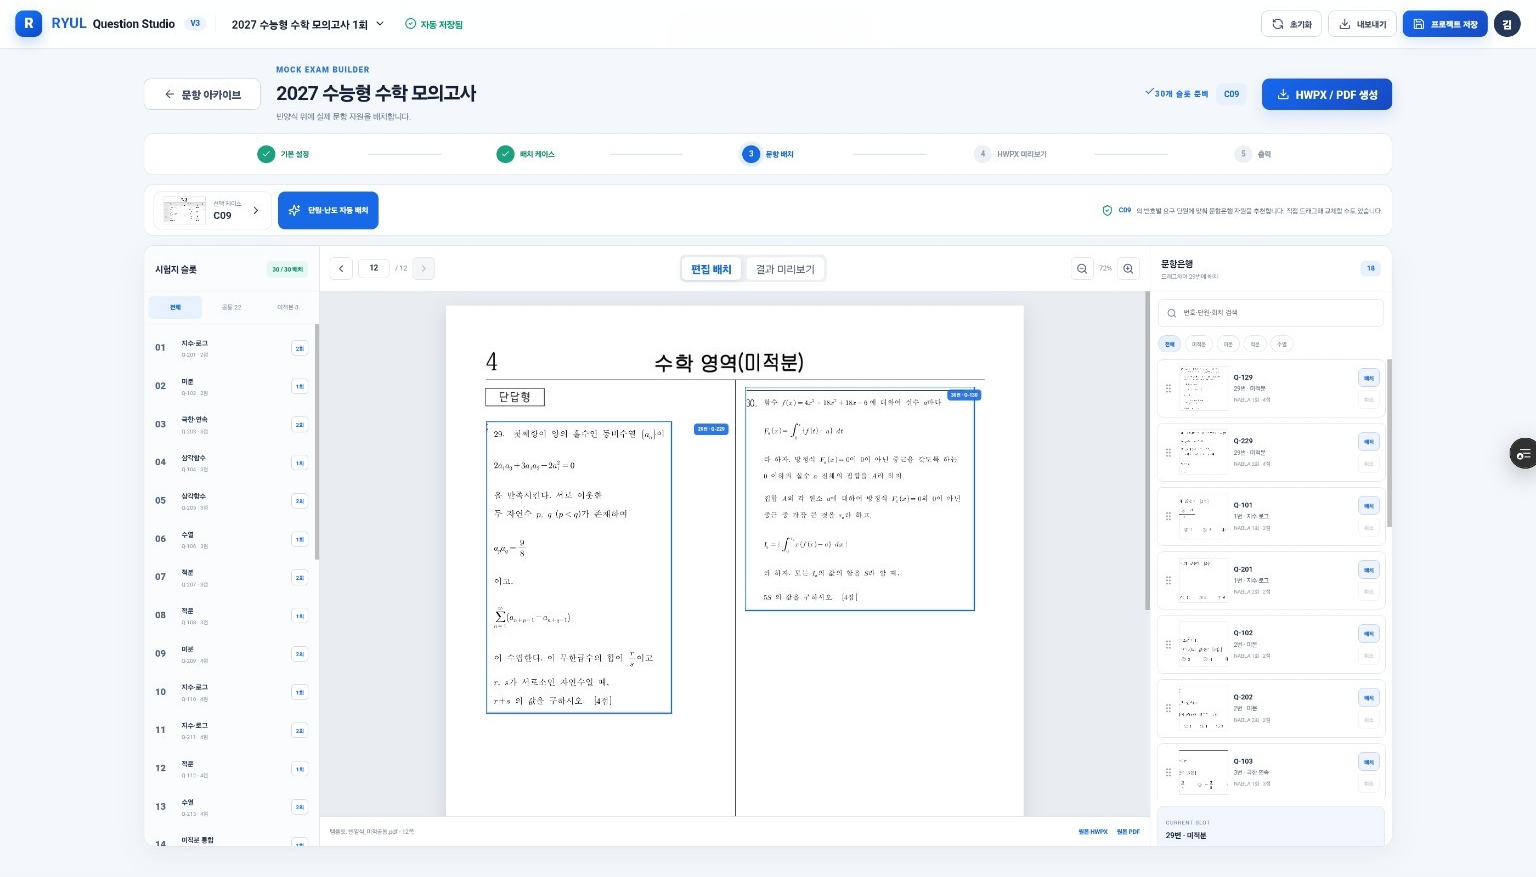Click the RYUL logo icon
The width and height of the screenshot is (1536, 877).
pos(29,24)
